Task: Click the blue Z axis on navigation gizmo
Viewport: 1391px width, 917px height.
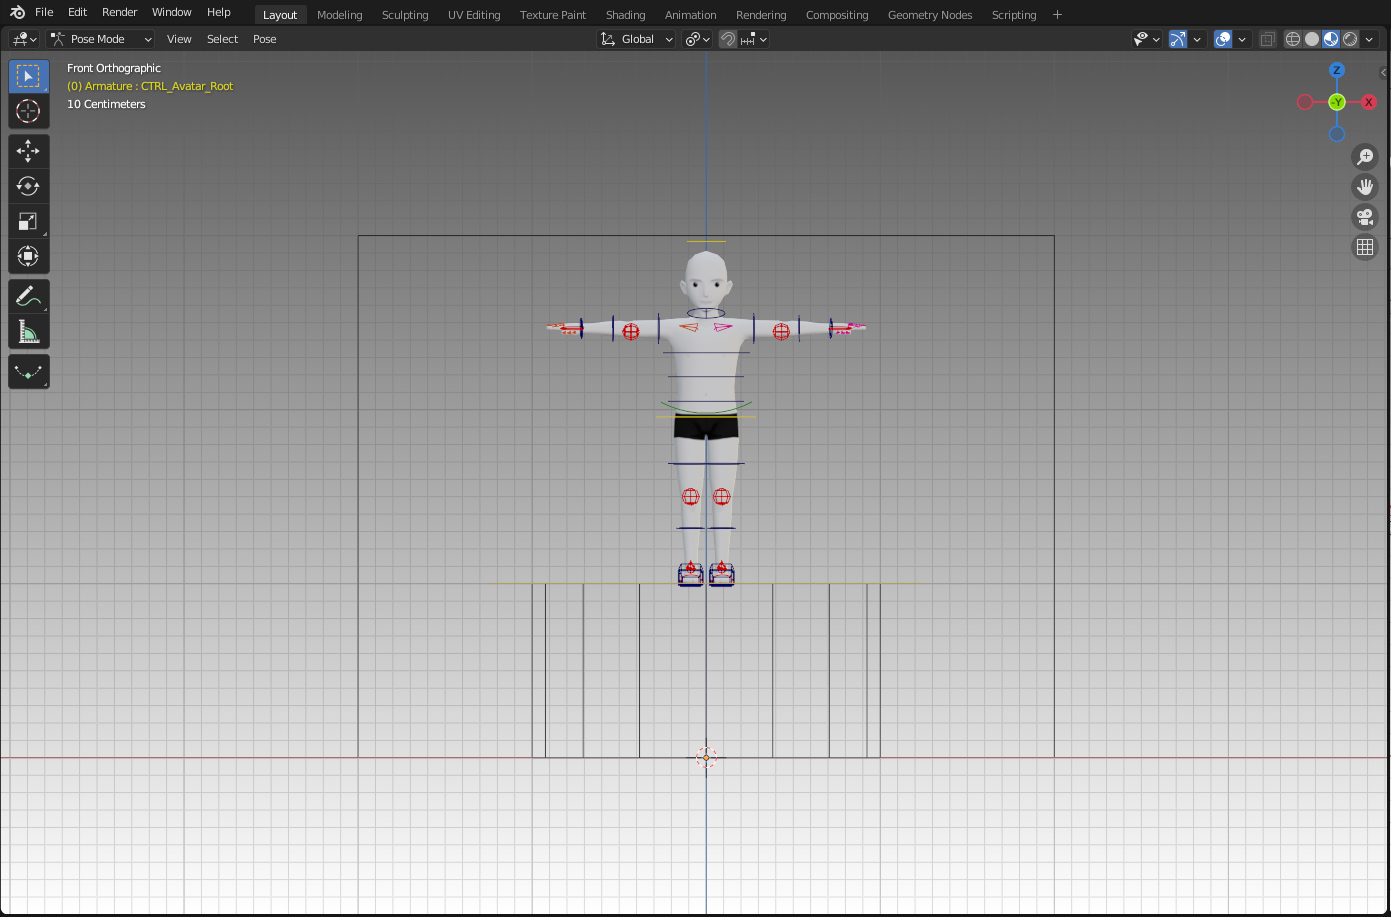Action: pyautogui.click(x=1337, y=70)
